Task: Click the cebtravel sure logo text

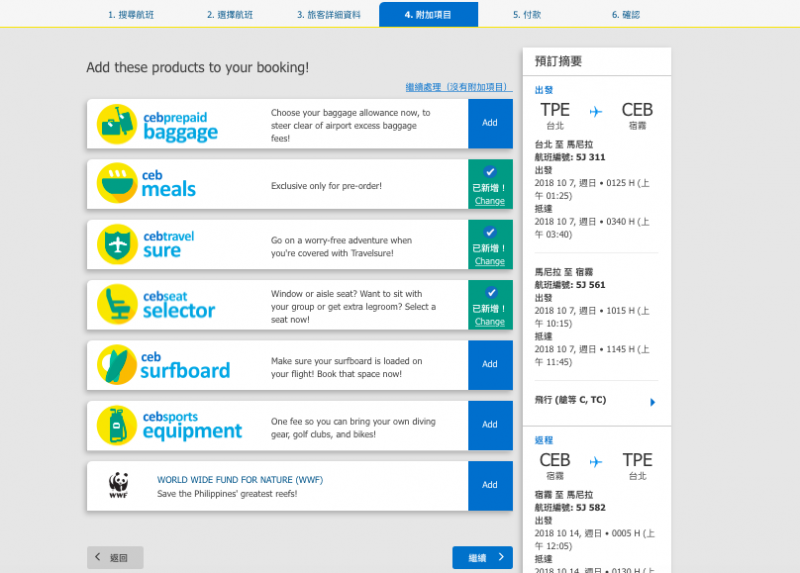Action: click(x=168, y=244)
